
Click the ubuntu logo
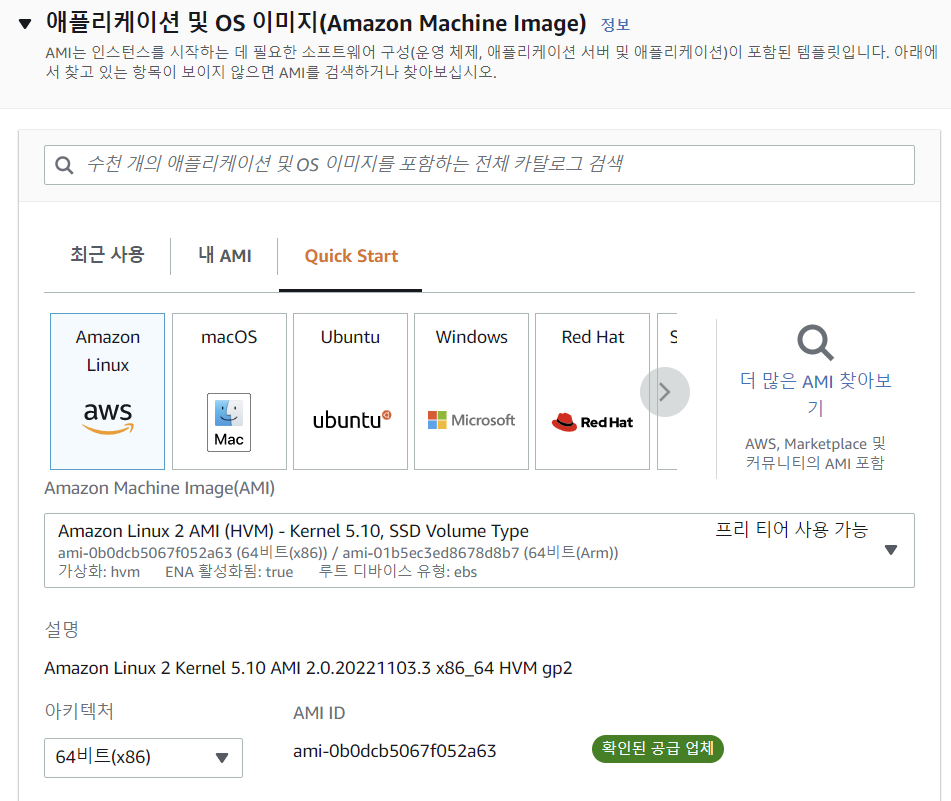tap(352, 420)
